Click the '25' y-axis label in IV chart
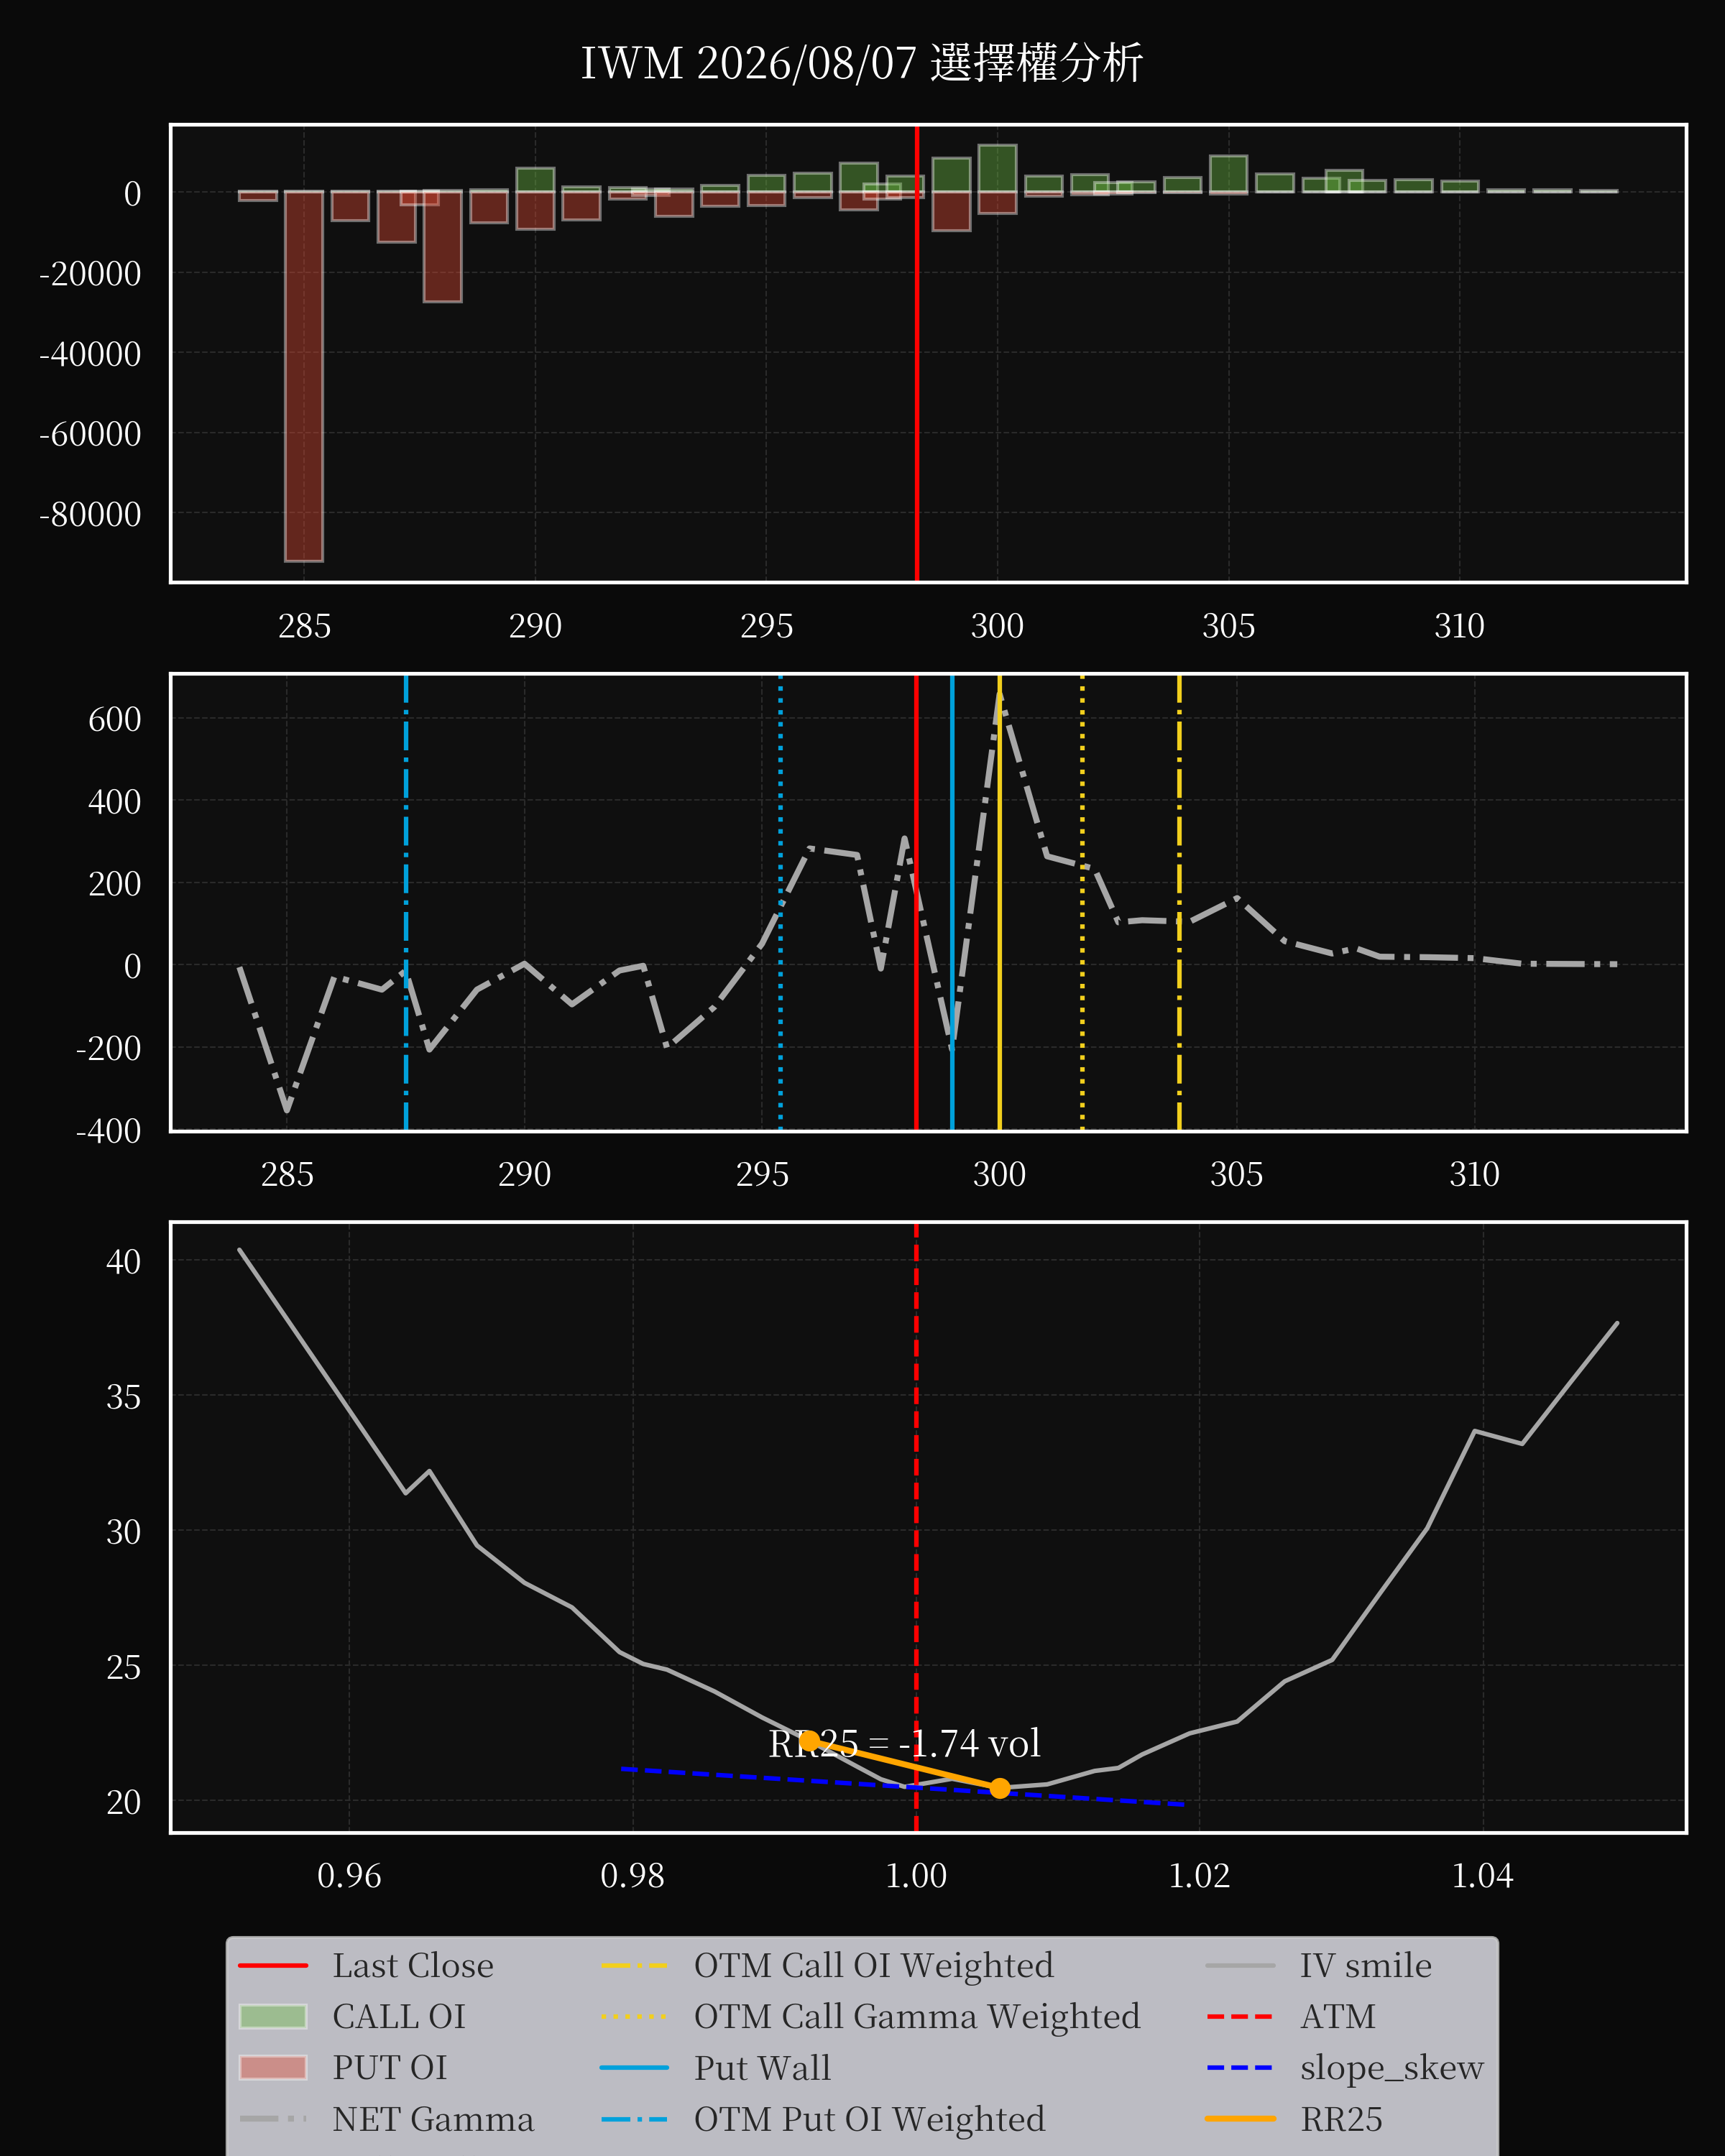1725x2156 pixels. coord(124,1667)
